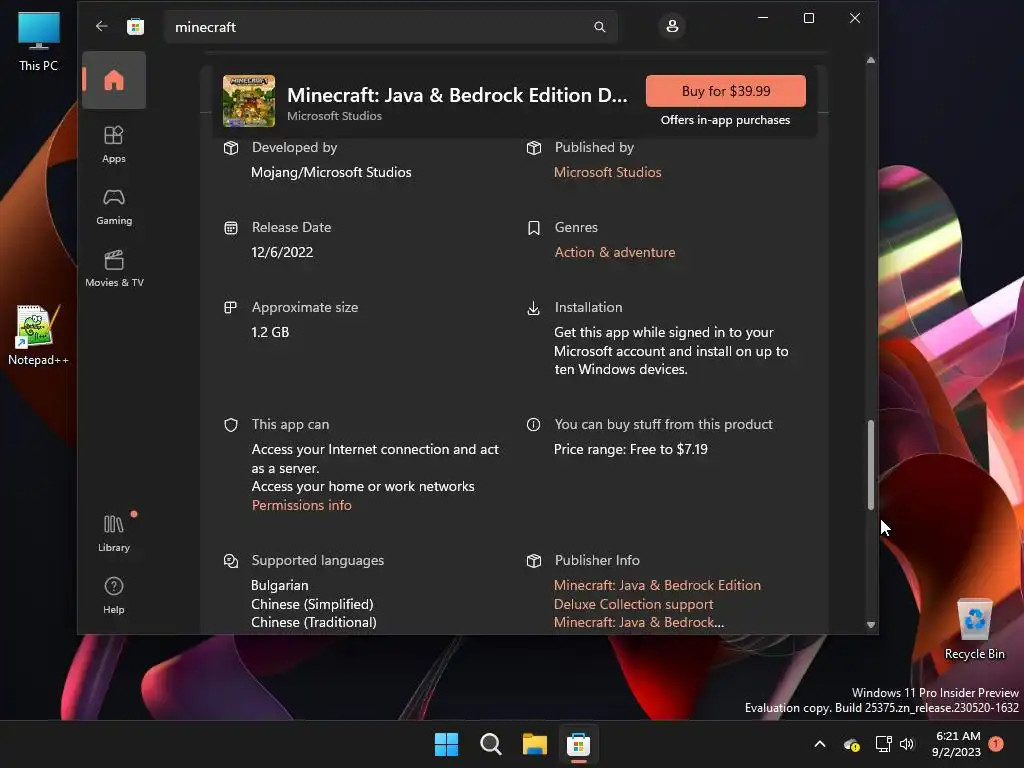This screenshot has width=1024, height=768.
Task: Click Microsoft Store icon in taskbar
Action: point(578,744)
